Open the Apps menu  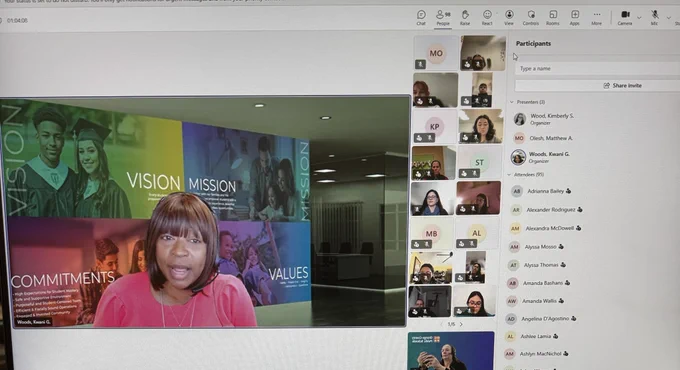tap(575, 18)
